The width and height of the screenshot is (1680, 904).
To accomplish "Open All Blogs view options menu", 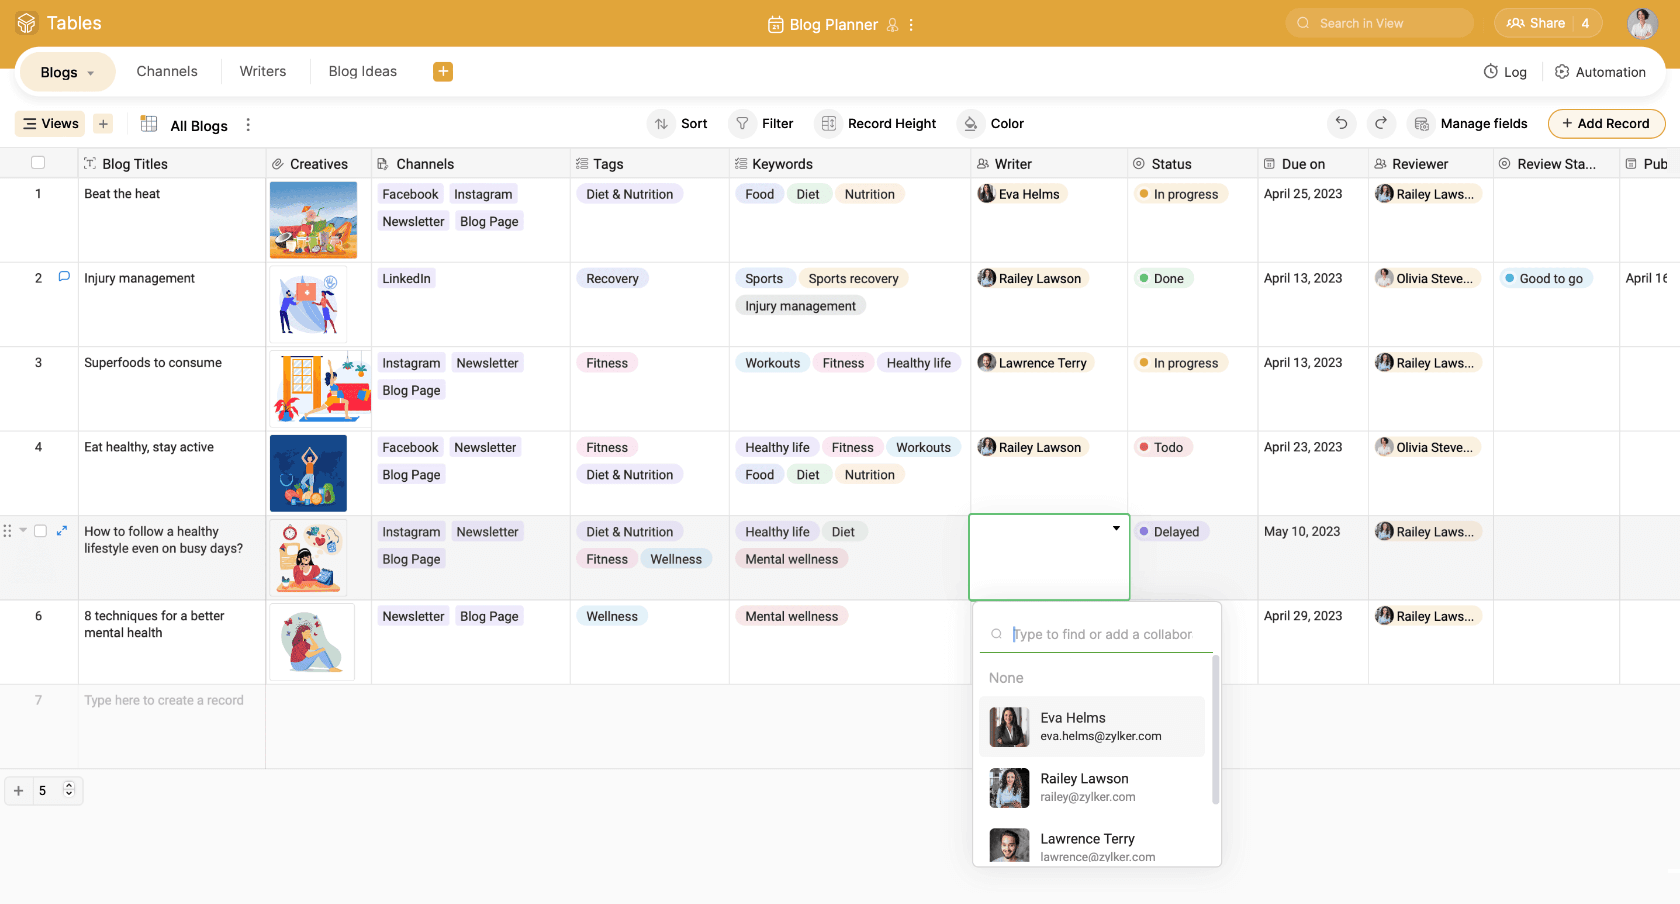I will coord(248,125).
